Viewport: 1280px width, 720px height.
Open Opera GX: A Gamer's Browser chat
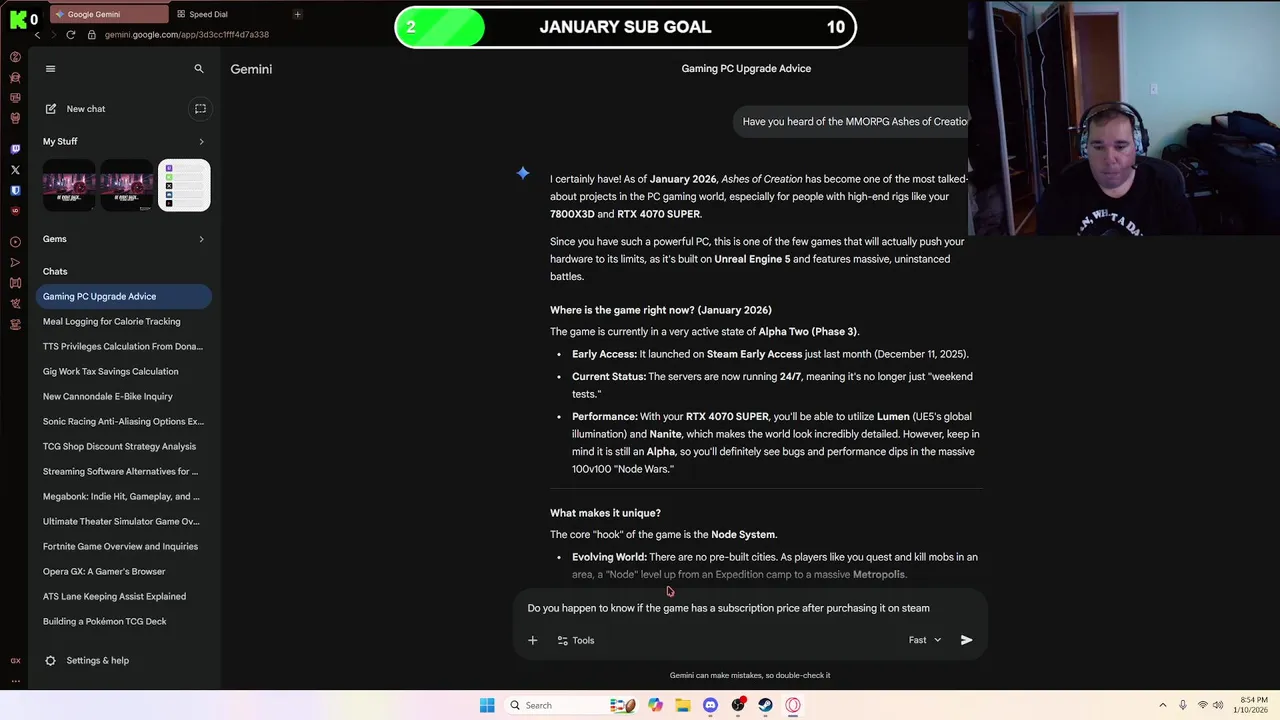[x=124, y=571]
